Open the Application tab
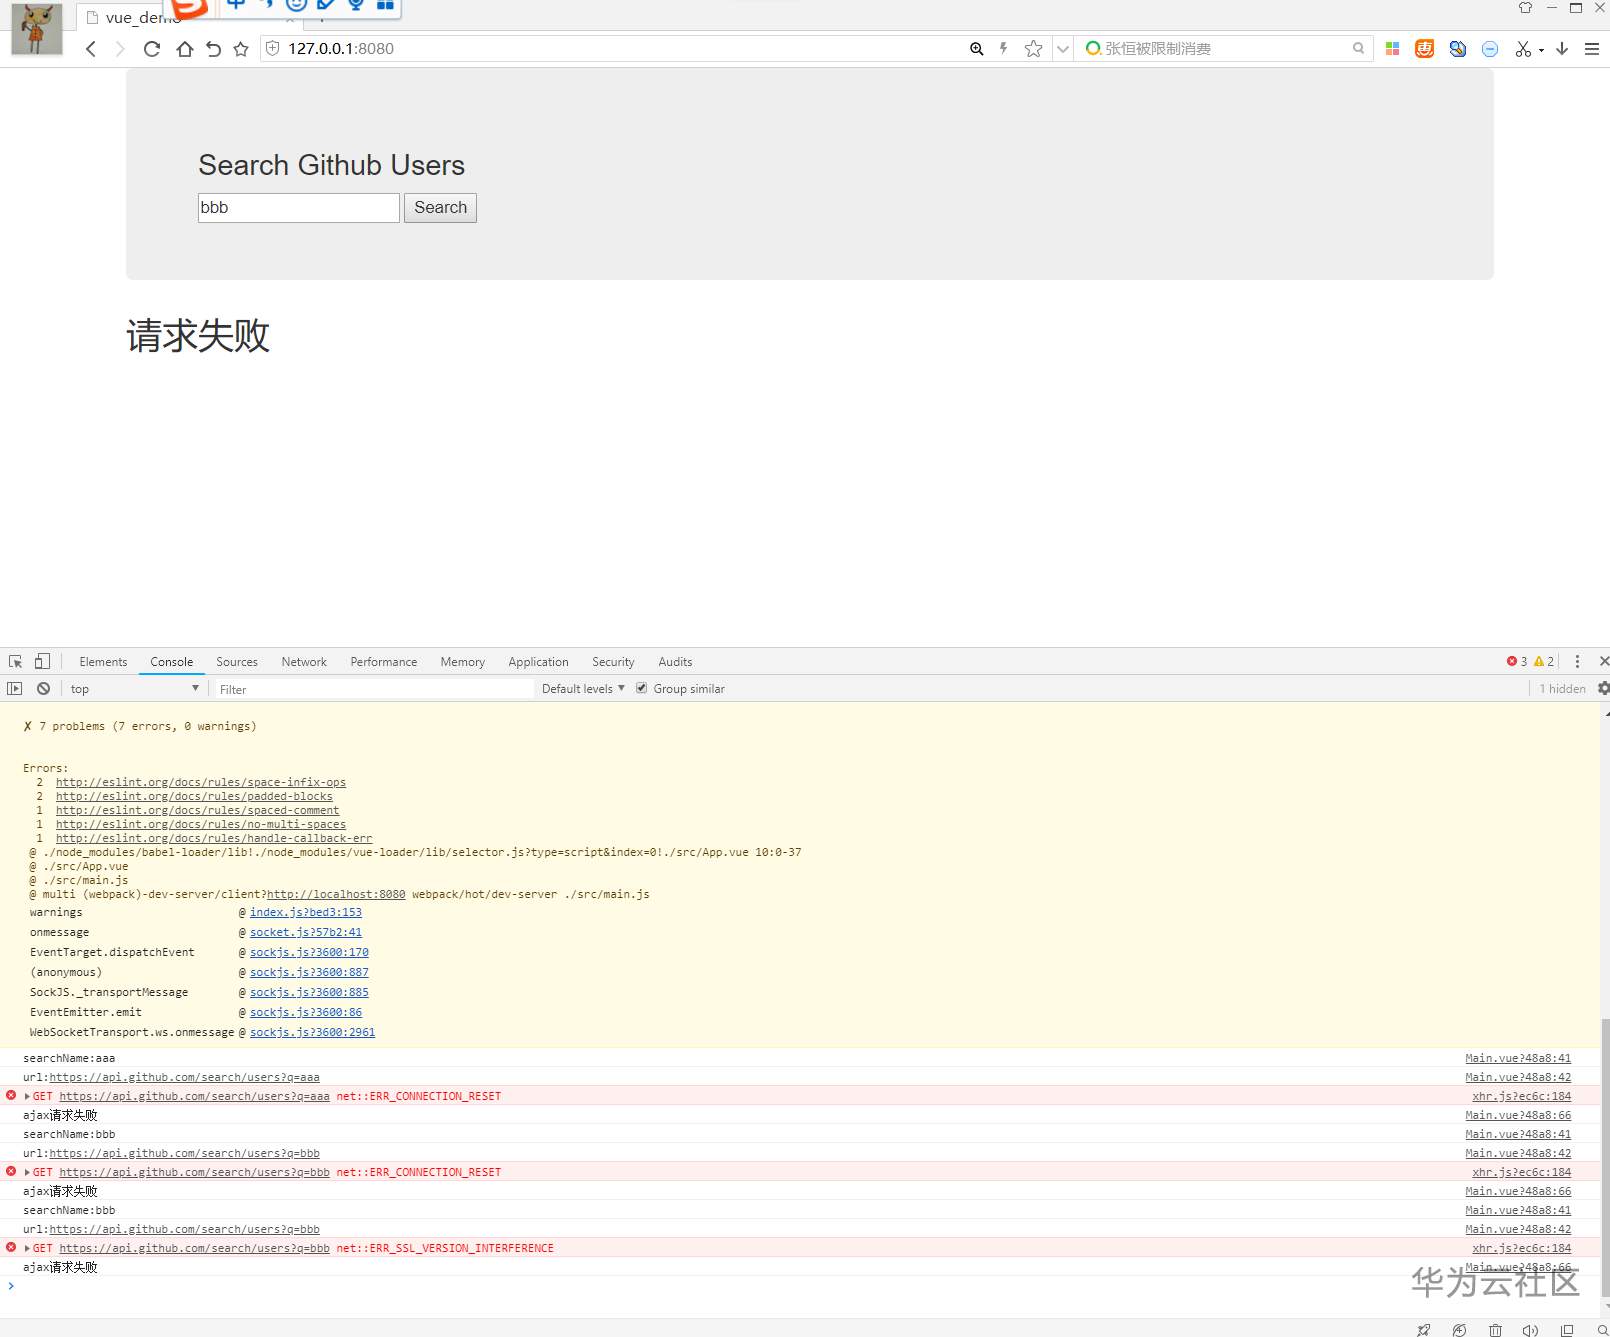The height and width of the screenshot is (1337, 1610). pyautogui.click(x=538, y=662)
